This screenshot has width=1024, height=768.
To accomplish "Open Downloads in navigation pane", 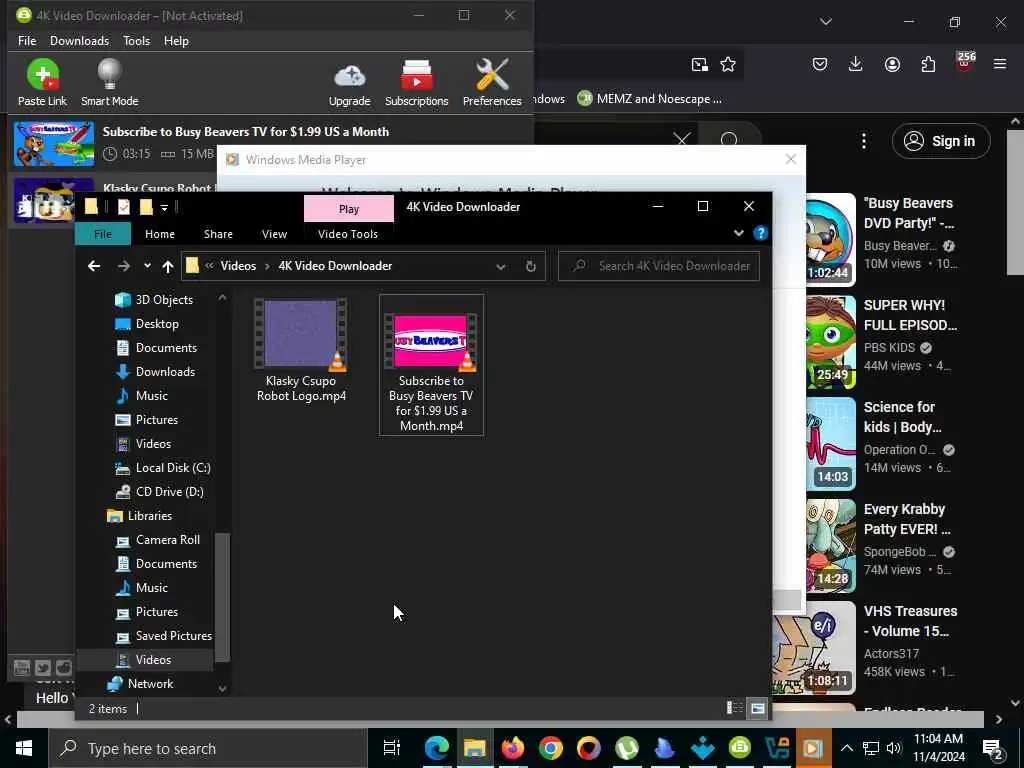I will point(155,372).
